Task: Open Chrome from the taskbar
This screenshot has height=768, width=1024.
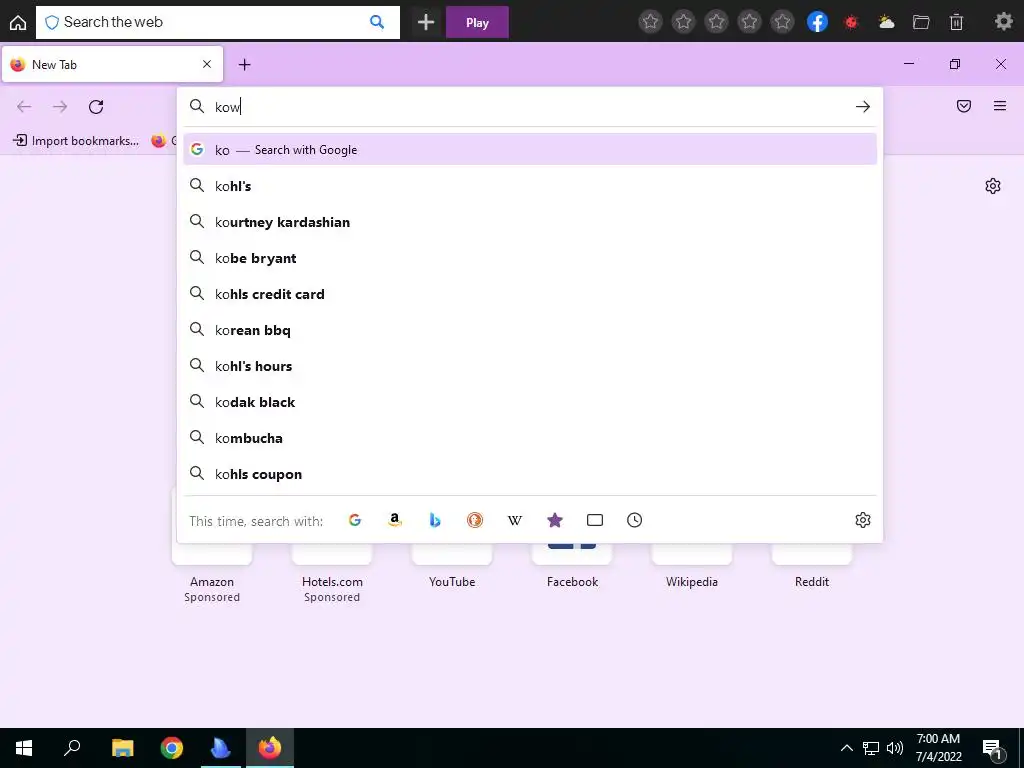Action: tap(172, 748)
